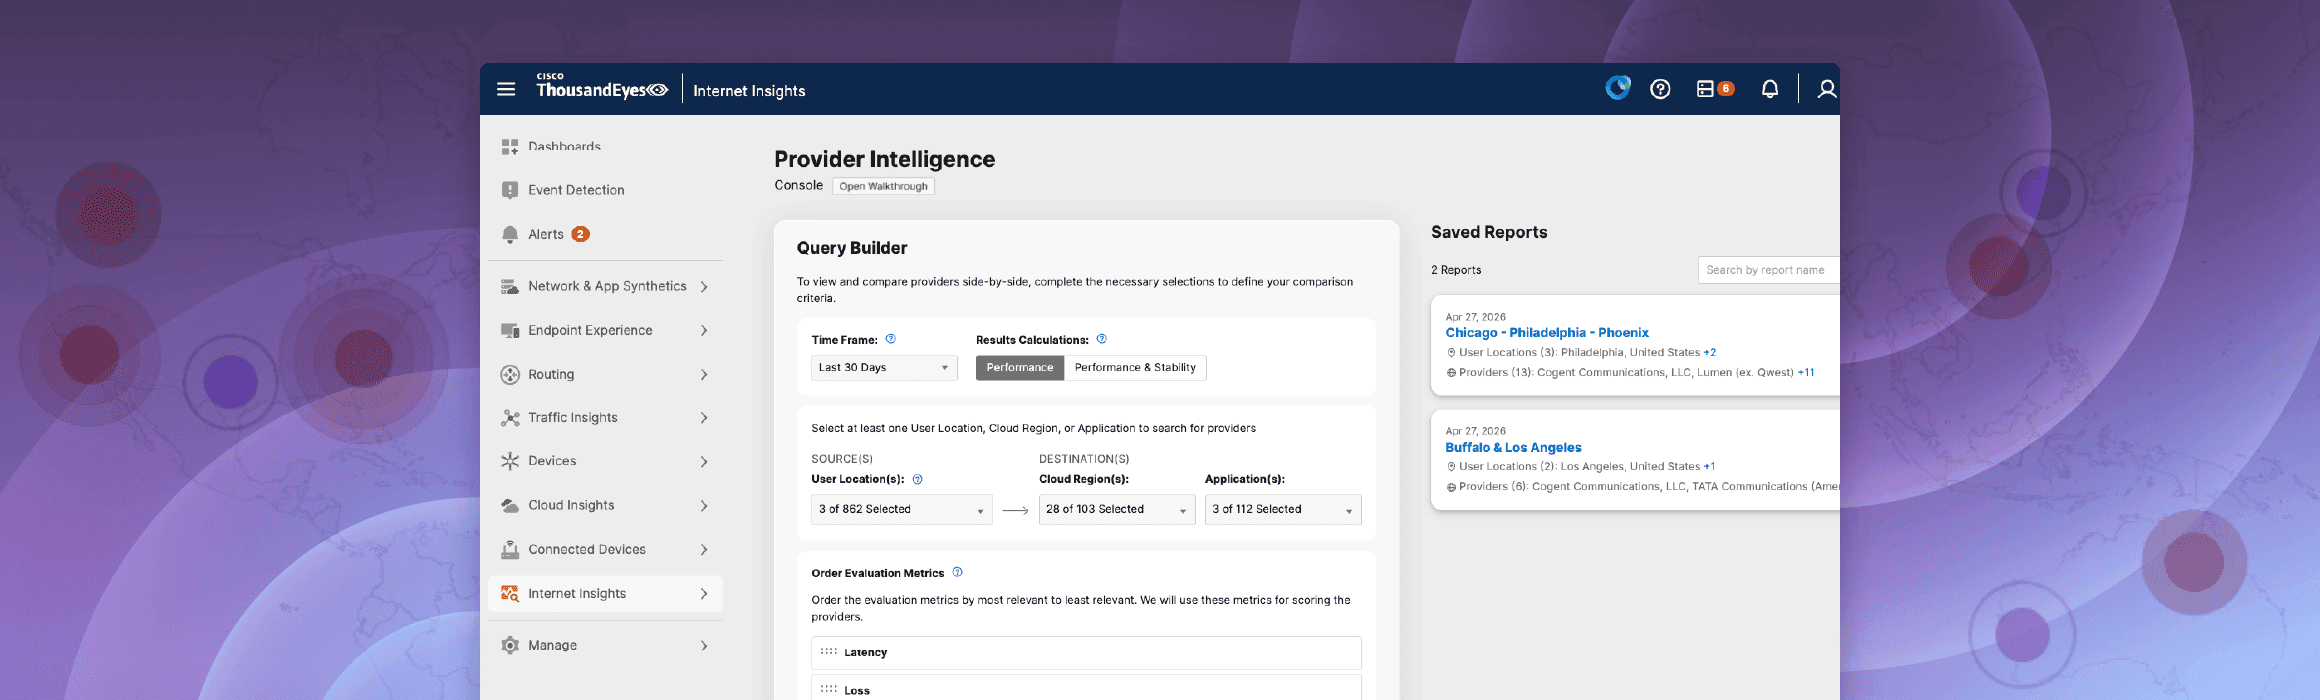This screenshot has height=700, width=2320.
Task: Open the user account icon
Action: click(x=1826, y=89)
